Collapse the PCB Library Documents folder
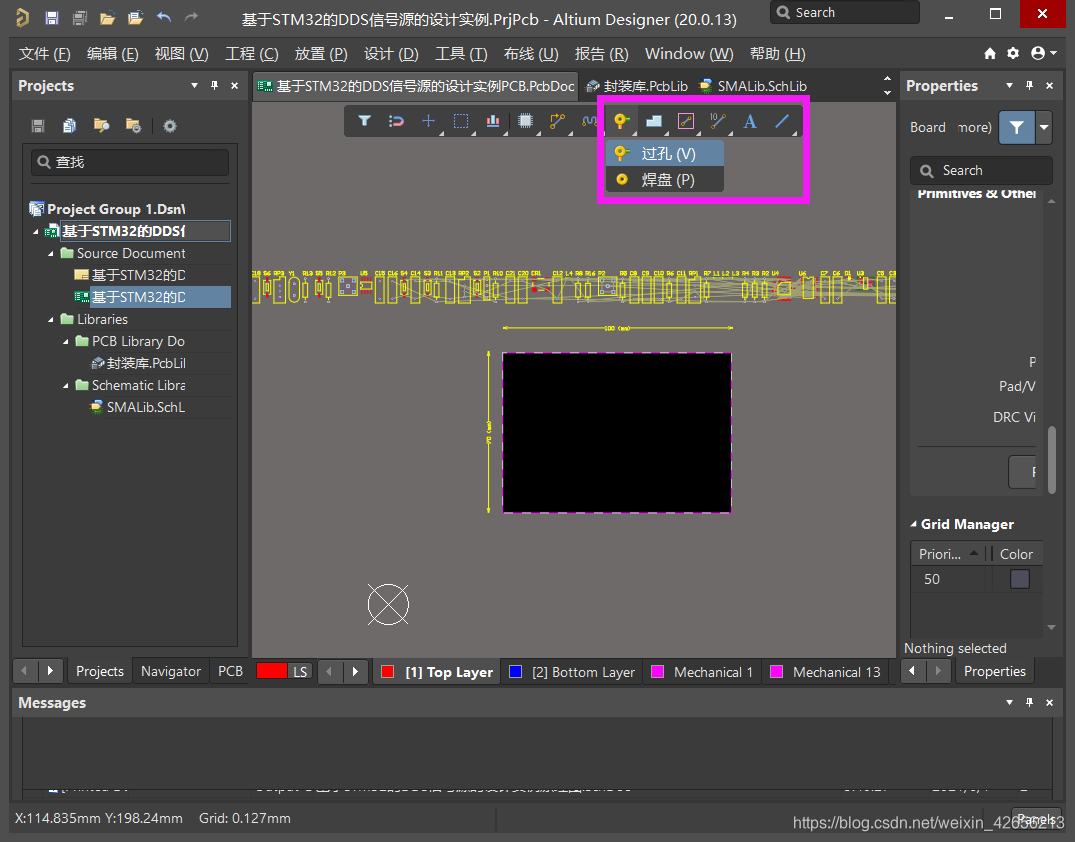Image resolution: width=1075 pixels, height=842 pixels. (x=66, y=341)
